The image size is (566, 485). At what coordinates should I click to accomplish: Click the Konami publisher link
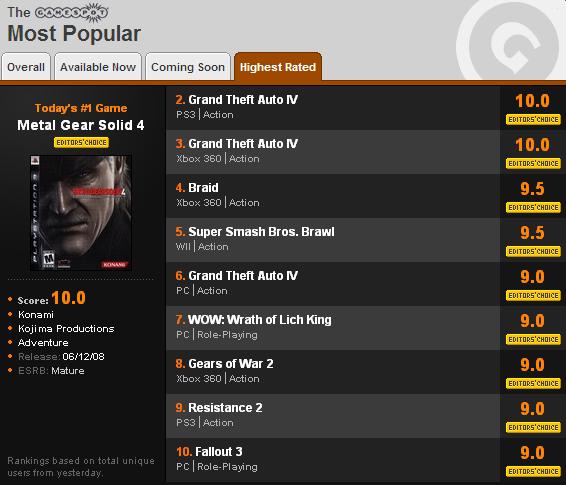click(36, 315)
